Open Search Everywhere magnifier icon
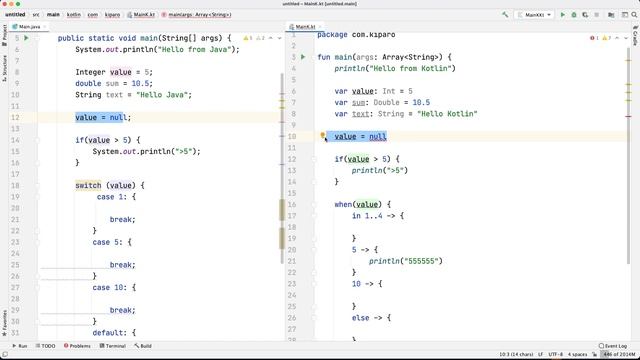640x360 pixels. pyautogui.click(x=634, y=15)
